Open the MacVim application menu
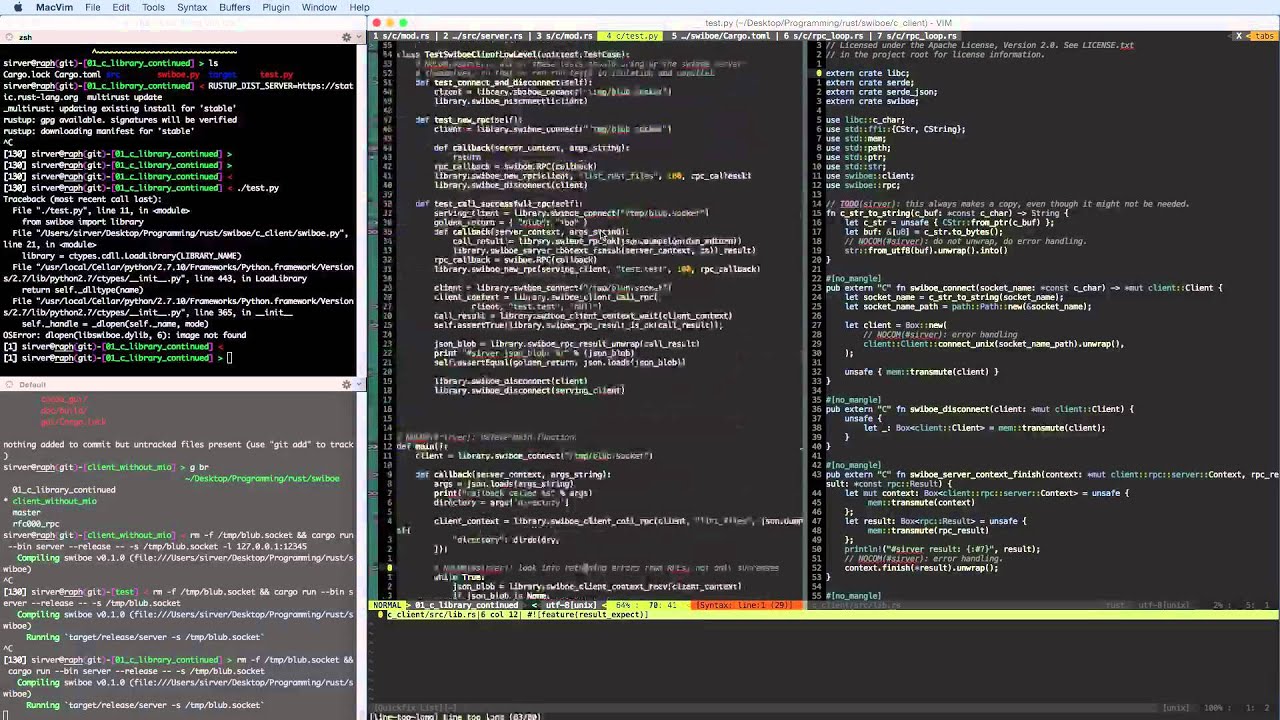The image size is (1280, 720). 54,7
